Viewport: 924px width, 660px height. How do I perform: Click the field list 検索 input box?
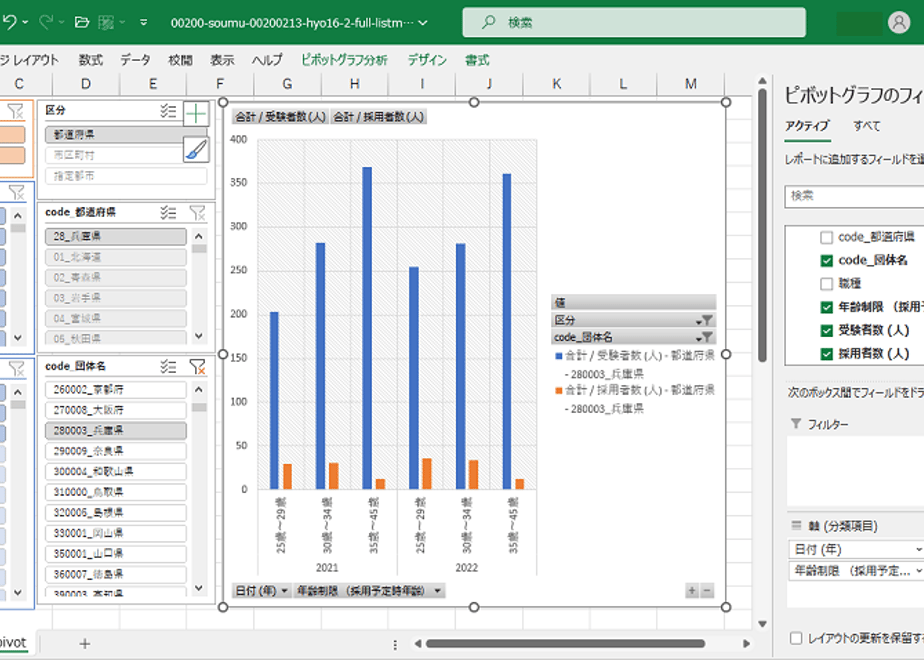pyautogui.click(x=854, y=196)
